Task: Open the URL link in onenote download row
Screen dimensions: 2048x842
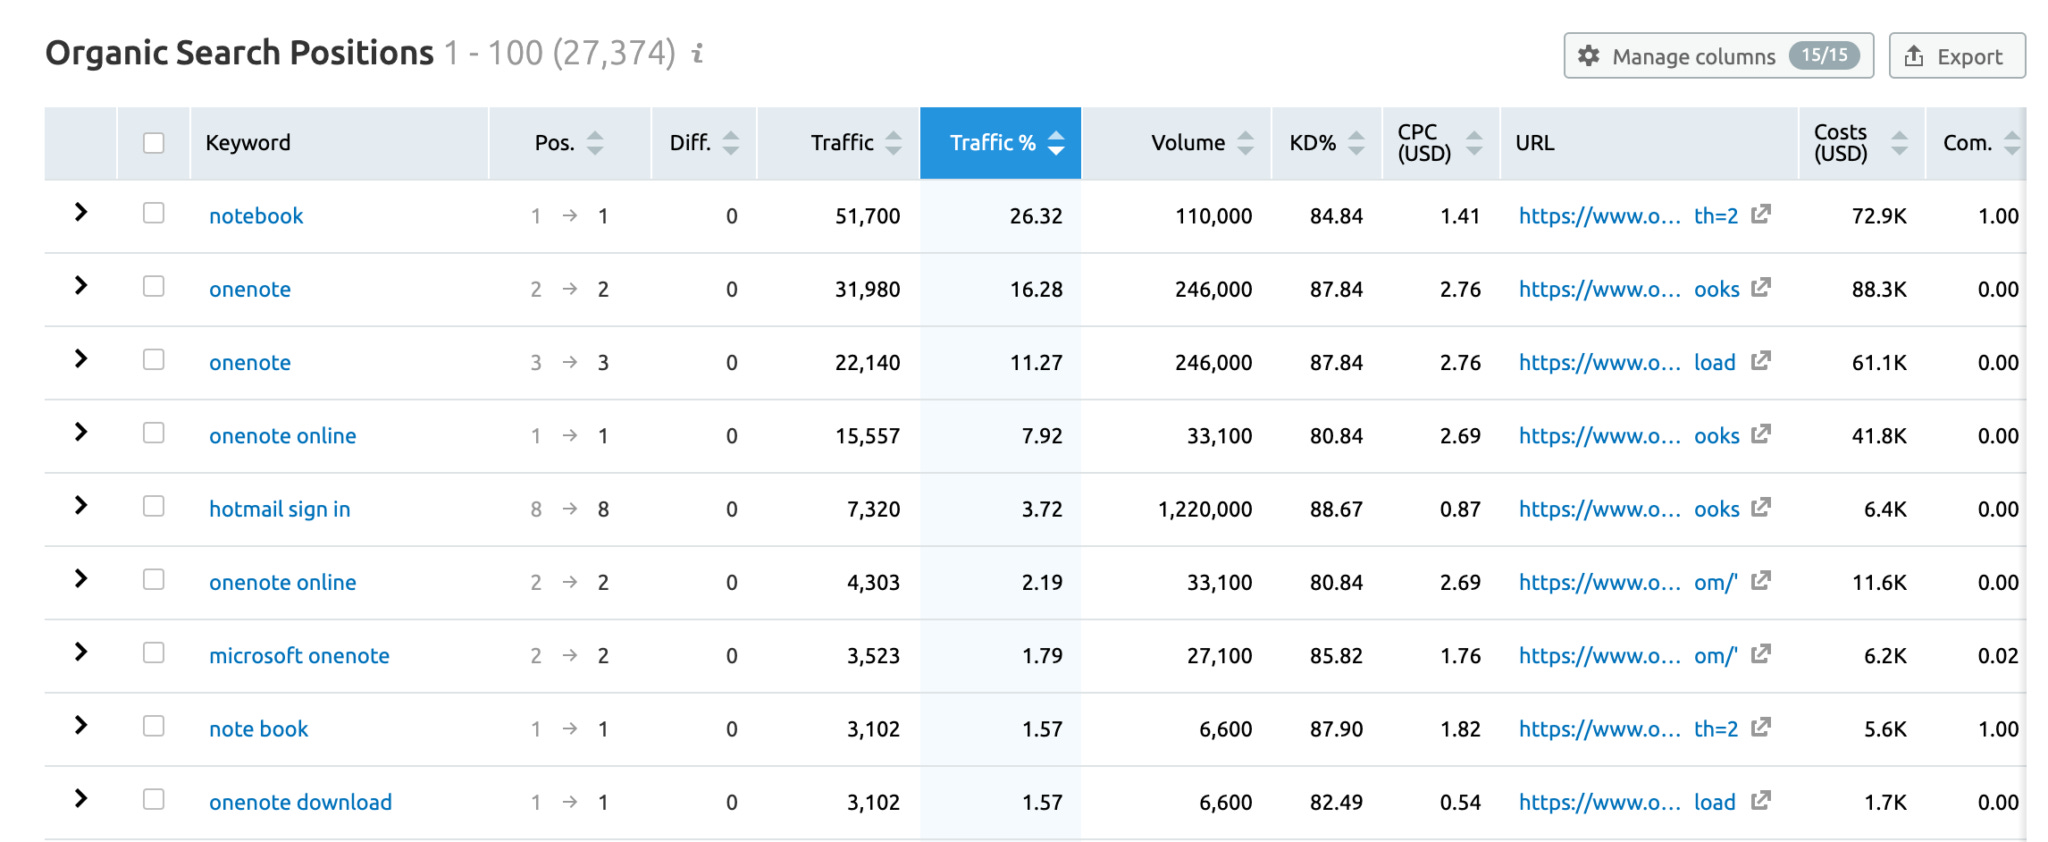Action: [x=1627, y=802]
